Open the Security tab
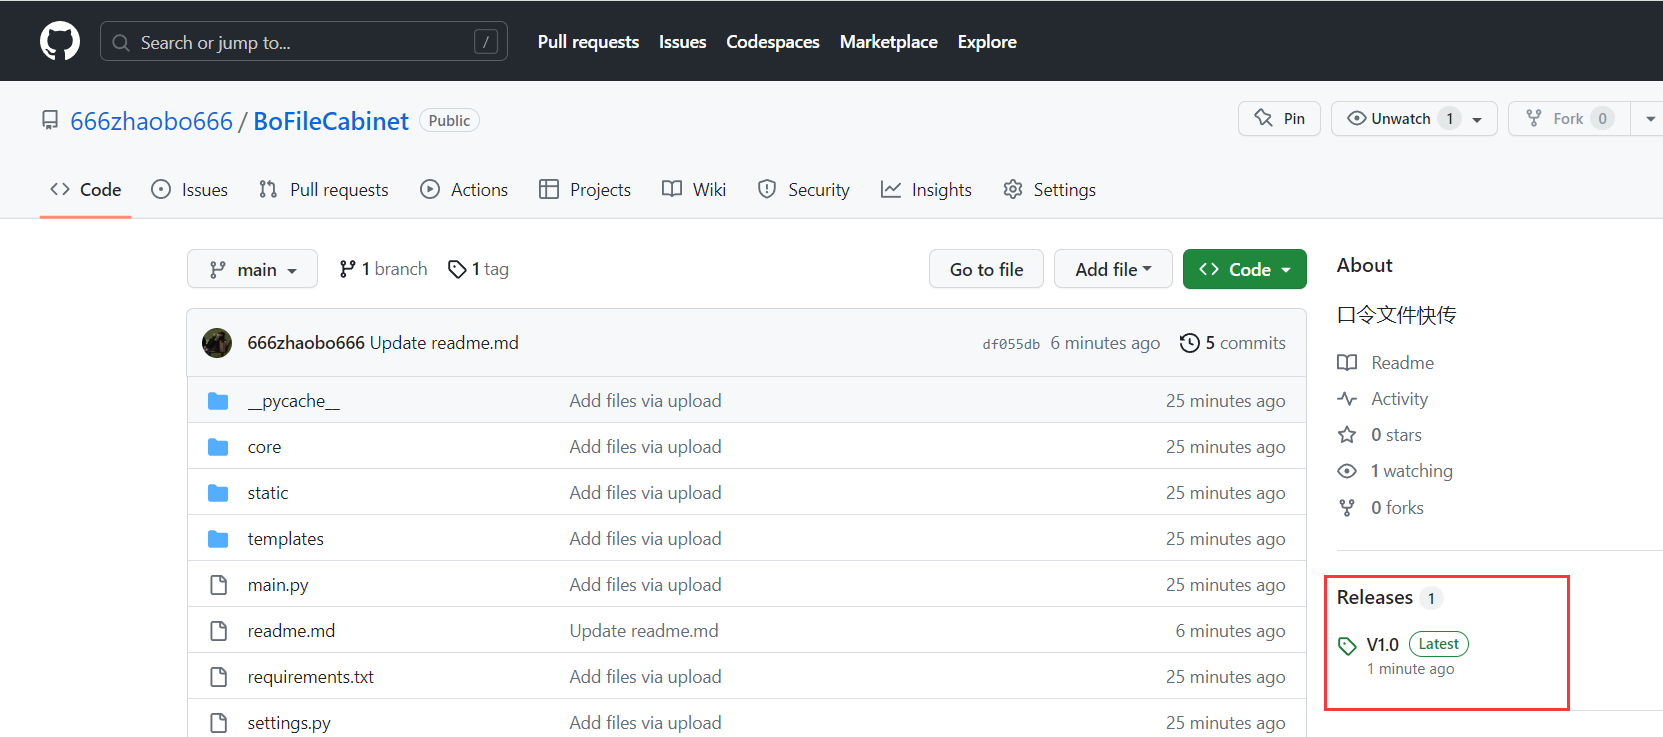 click(804, 189)
